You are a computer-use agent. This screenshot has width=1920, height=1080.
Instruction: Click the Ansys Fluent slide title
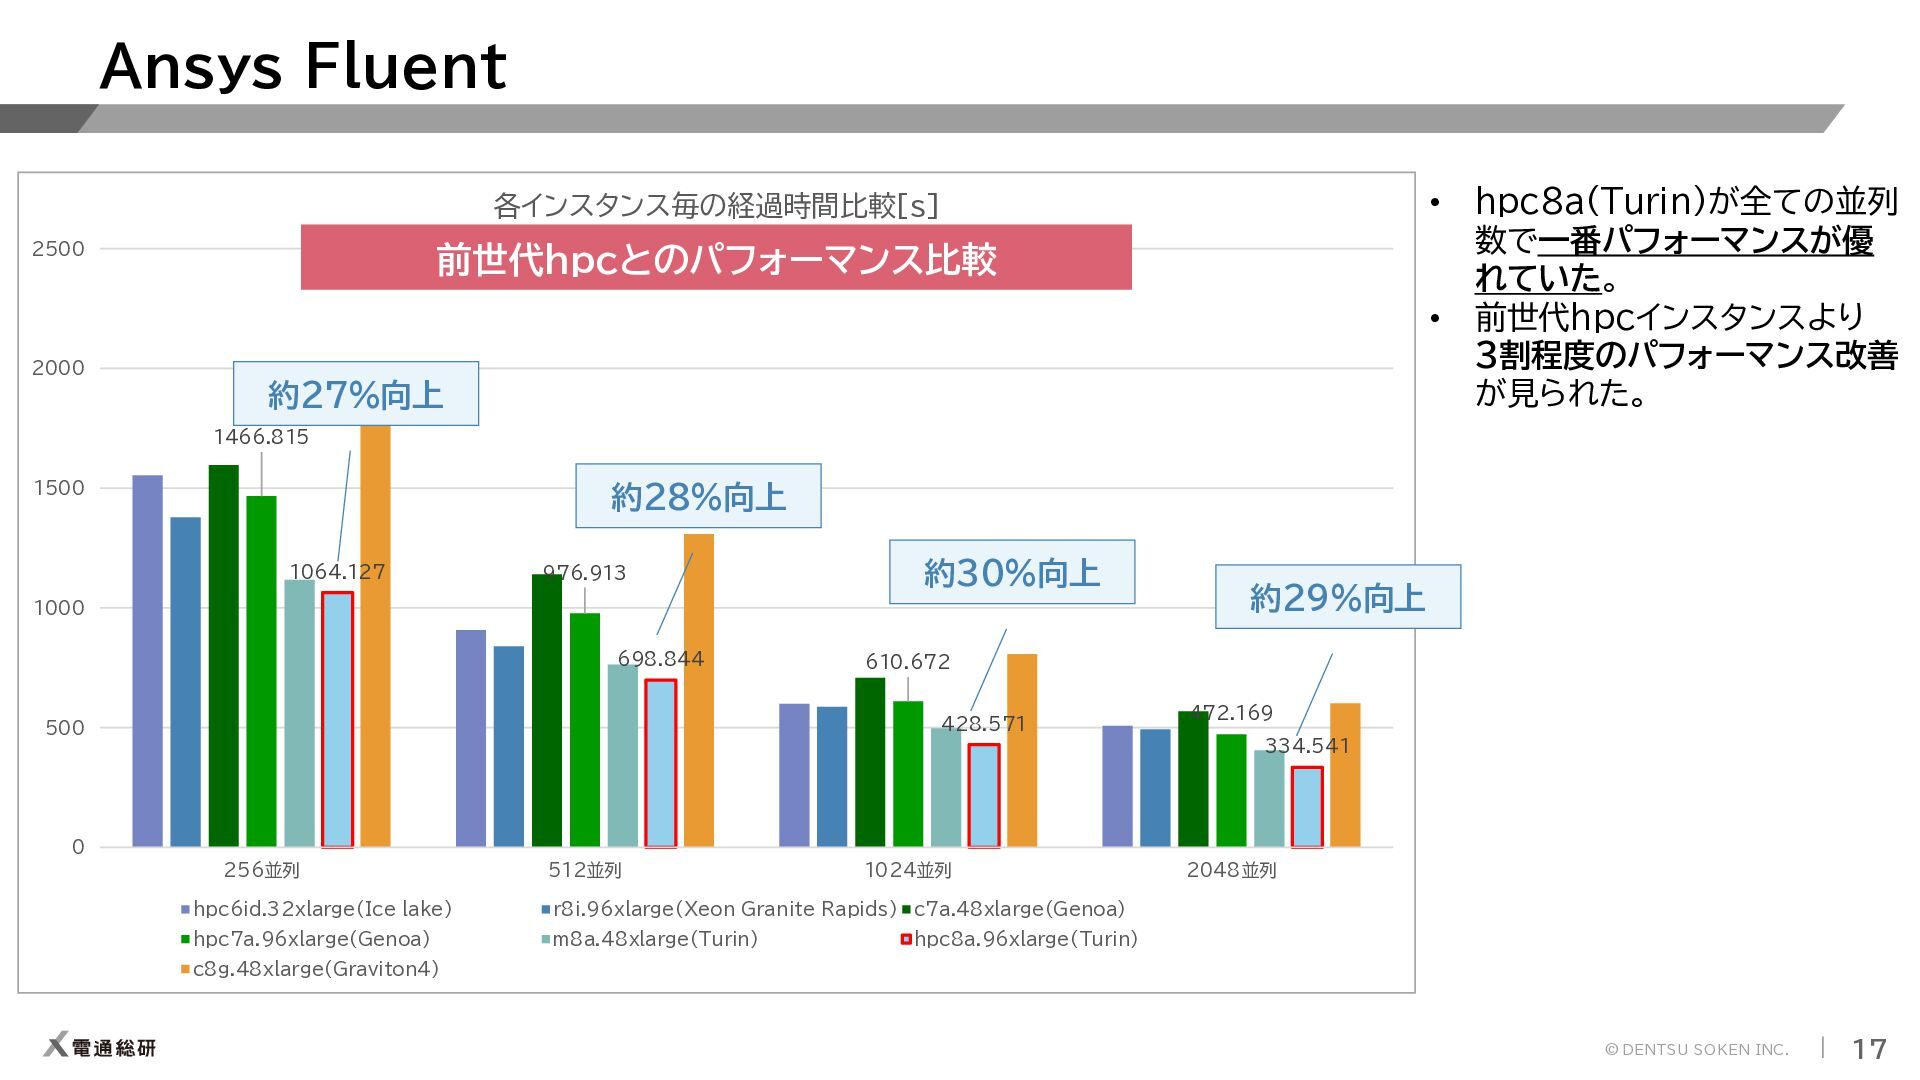[303, 66]
